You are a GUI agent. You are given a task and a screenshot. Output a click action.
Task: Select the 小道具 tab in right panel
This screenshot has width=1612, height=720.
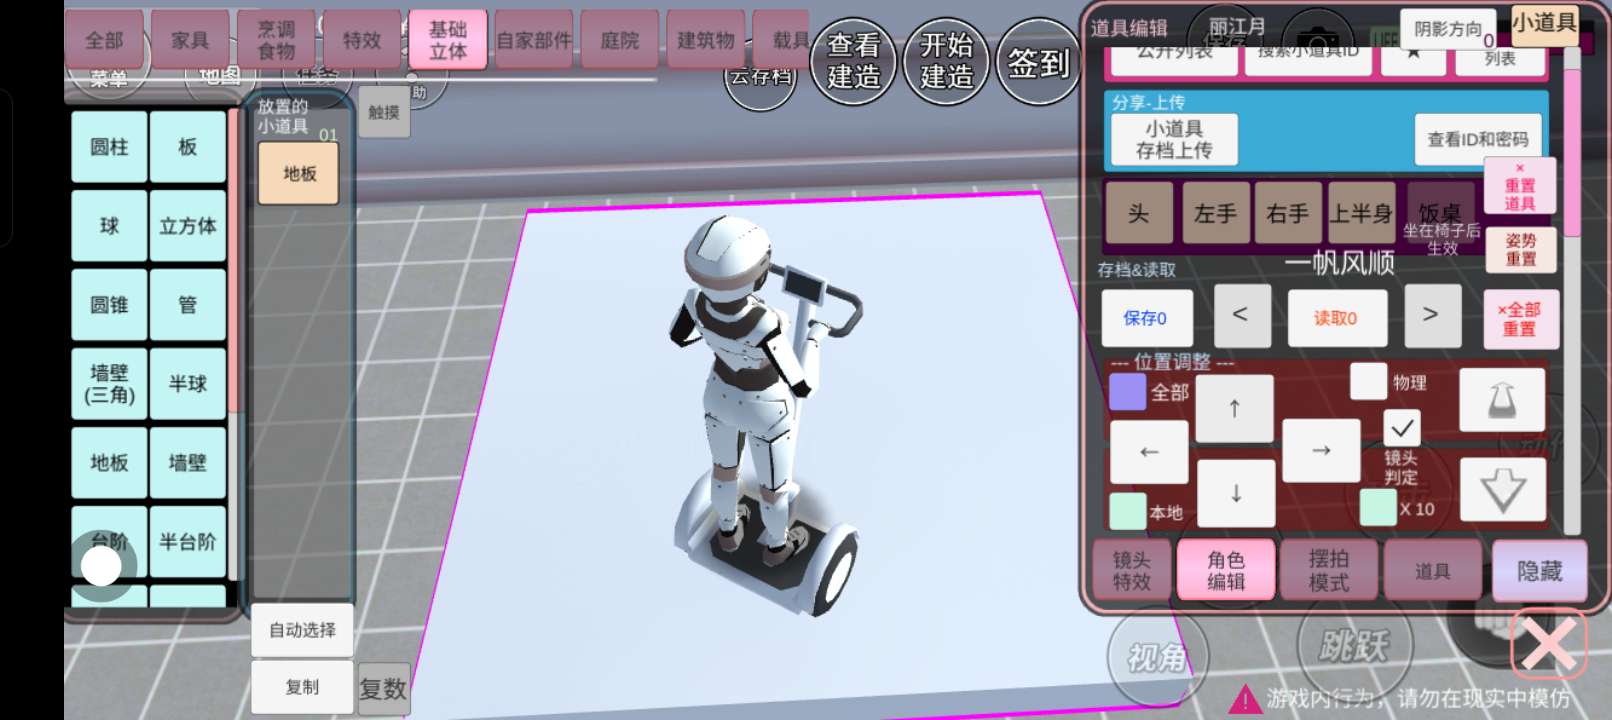coord(1544,22)
